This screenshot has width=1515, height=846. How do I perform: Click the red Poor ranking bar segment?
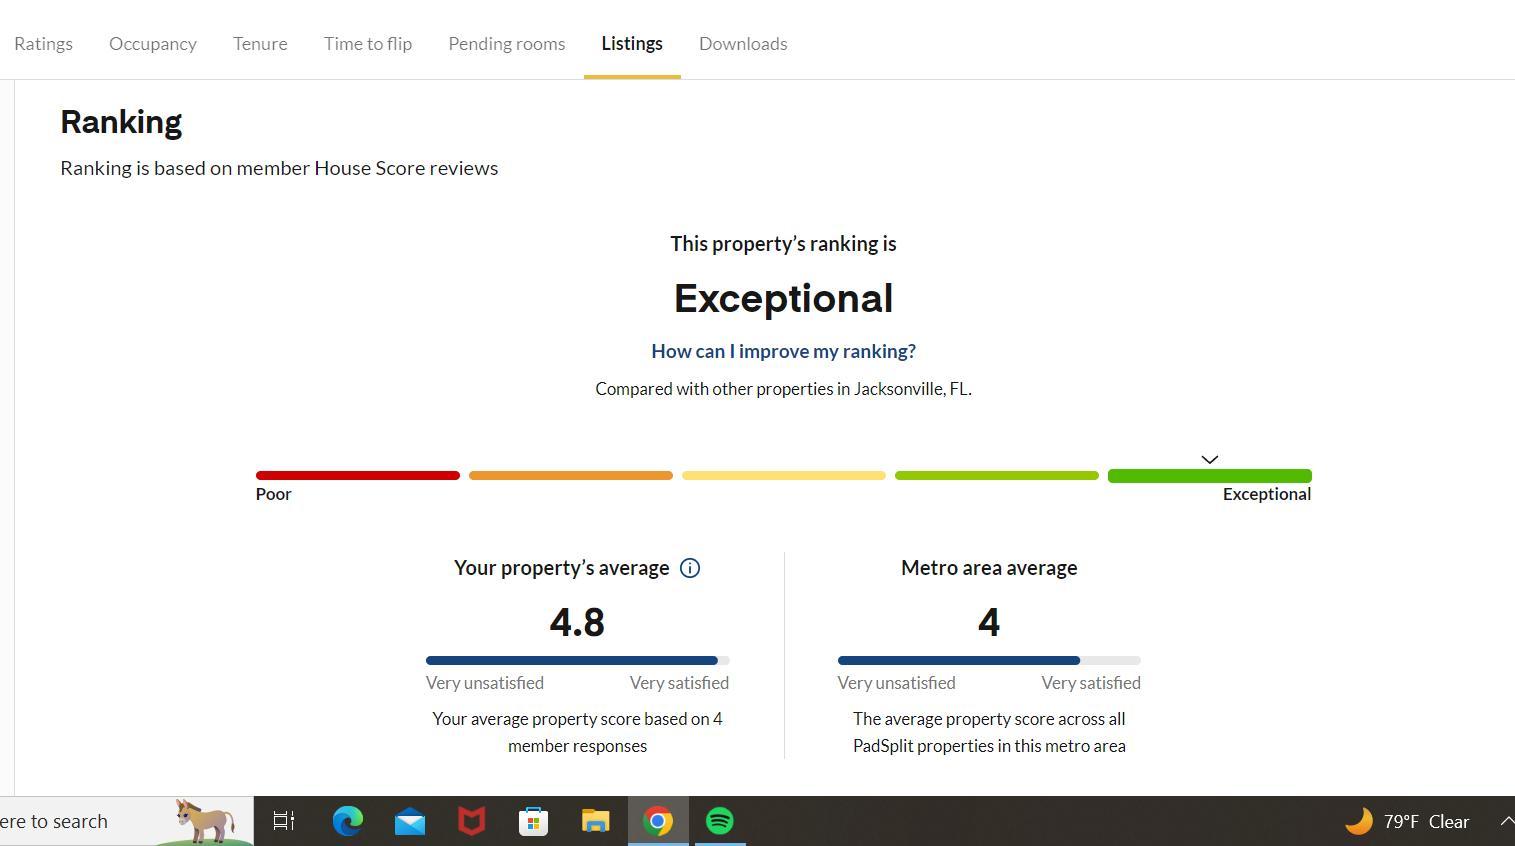click(x=358, y=476)
